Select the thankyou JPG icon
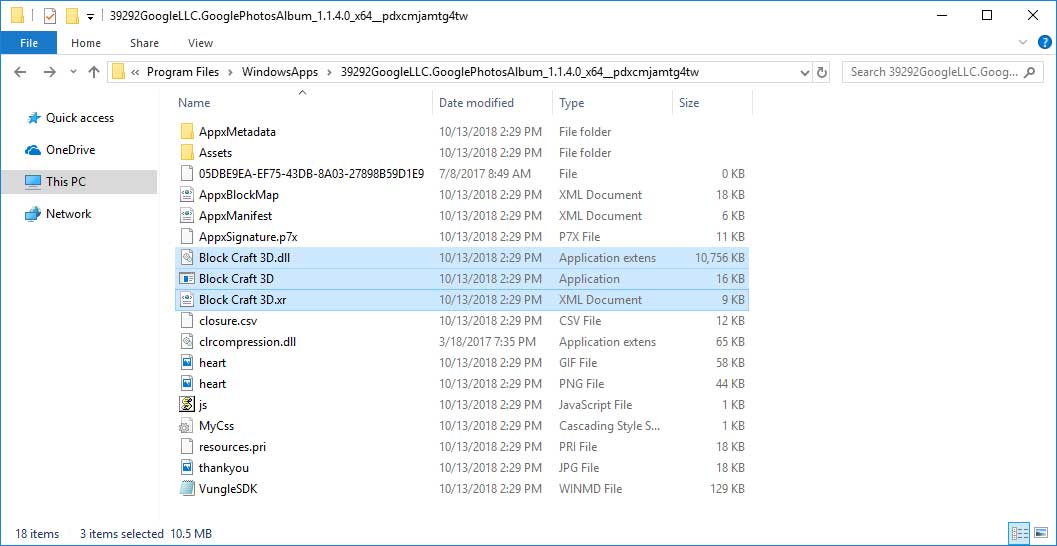 click(187, 468)
